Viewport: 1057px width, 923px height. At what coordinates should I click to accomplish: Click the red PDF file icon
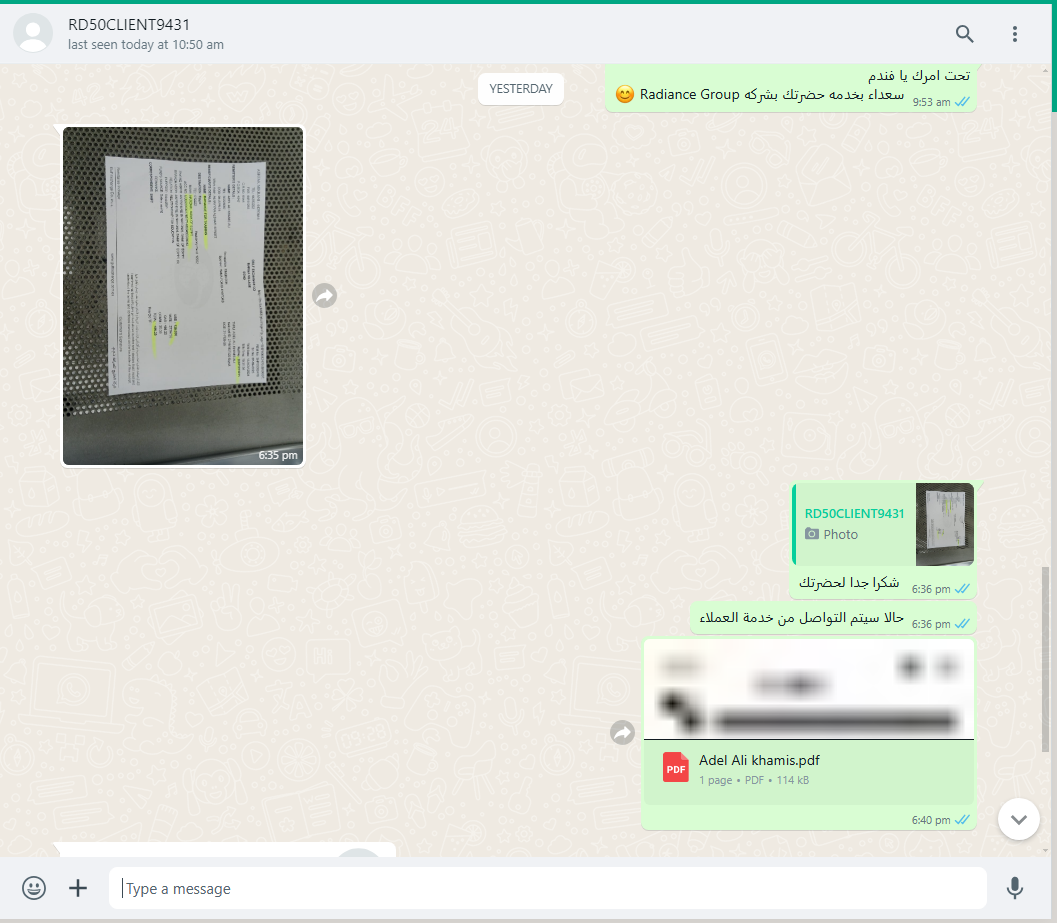pos(675,767)
